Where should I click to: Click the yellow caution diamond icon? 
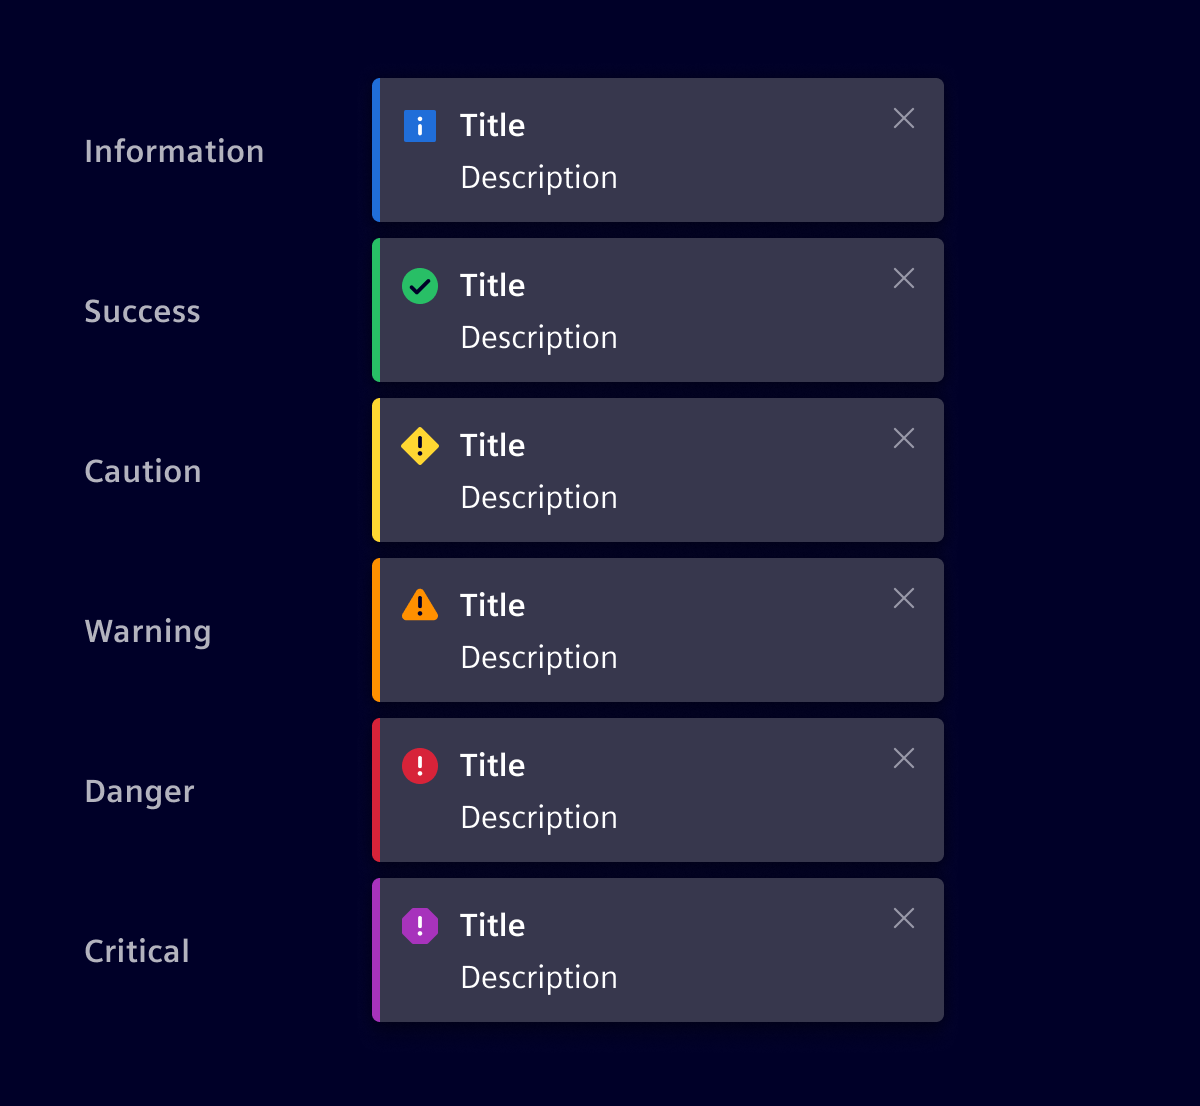pyautogui.click(x=420, y=446)
